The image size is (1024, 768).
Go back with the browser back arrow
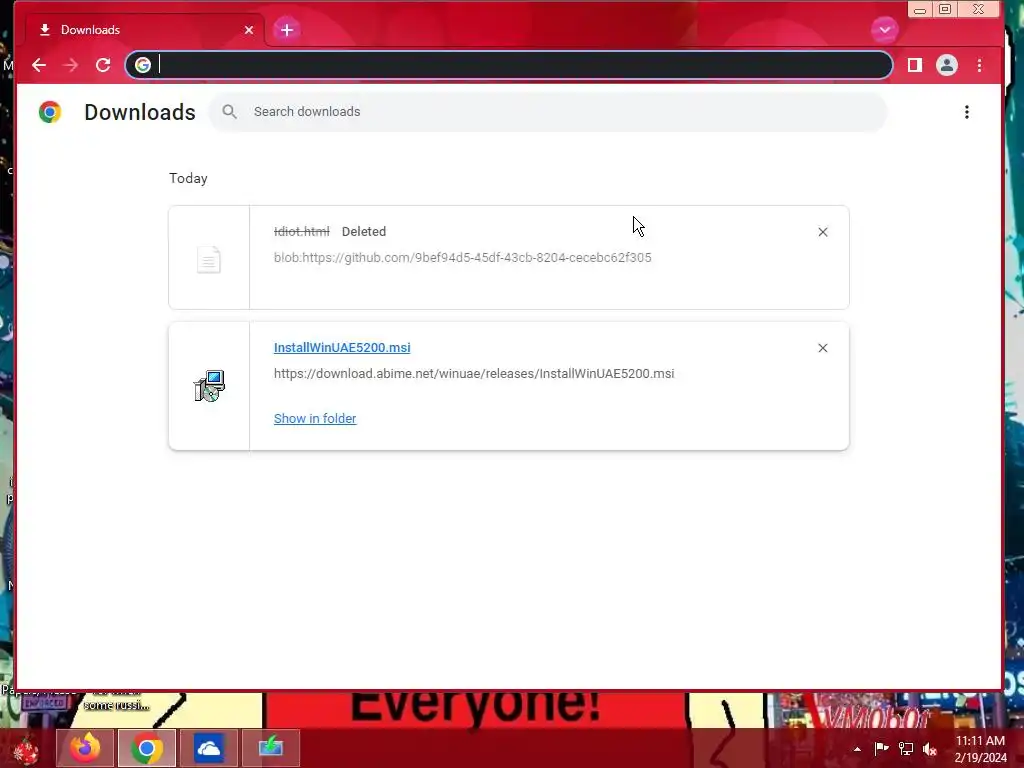[39, 65]
